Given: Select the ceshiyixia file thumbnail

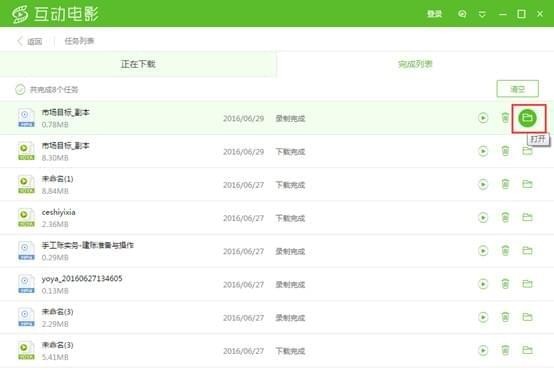Looking at the screenshot, I should coord(26,218).
